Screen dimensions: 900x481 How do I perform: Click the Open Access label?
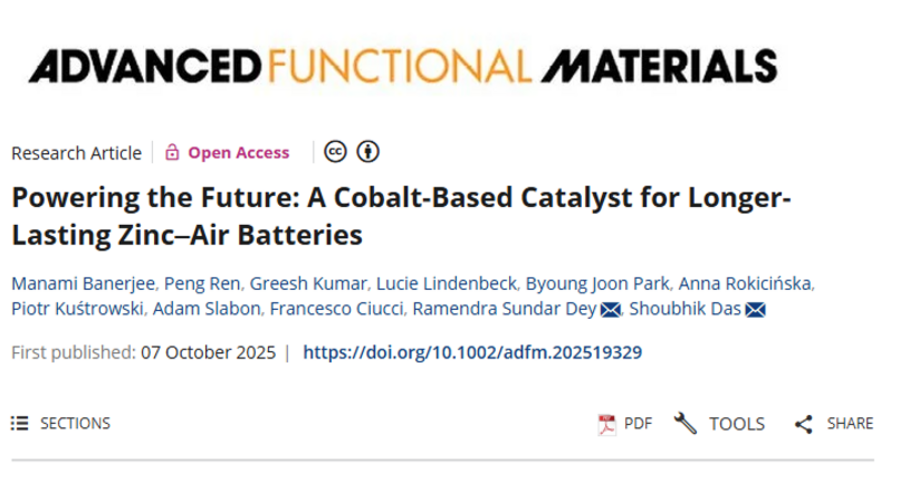click(x=238, y=153)
